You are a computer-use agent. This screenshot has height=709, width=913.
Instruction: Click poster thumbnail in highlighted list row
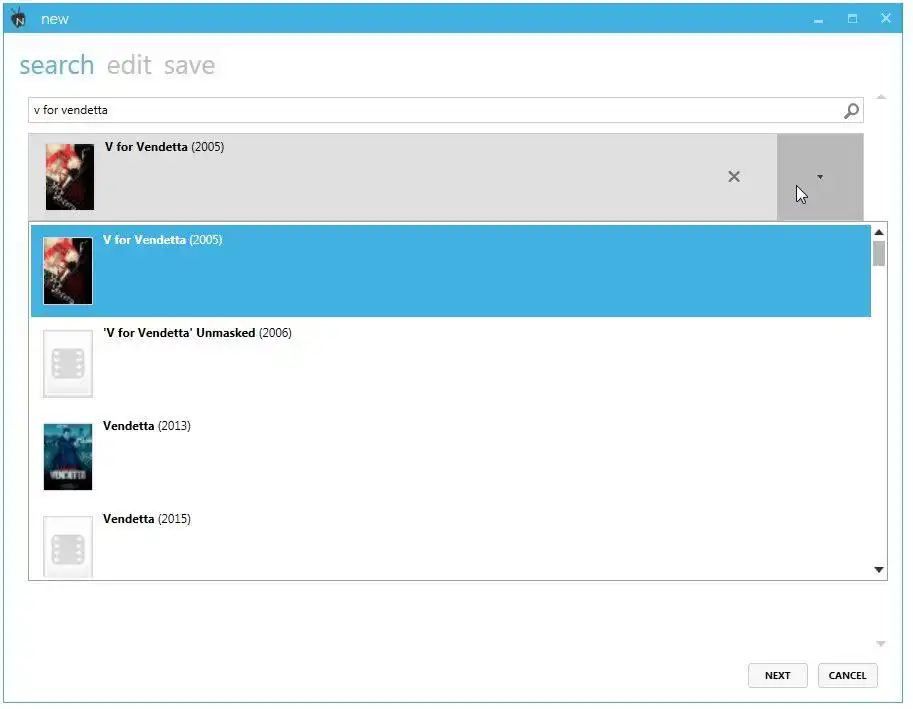68,271
